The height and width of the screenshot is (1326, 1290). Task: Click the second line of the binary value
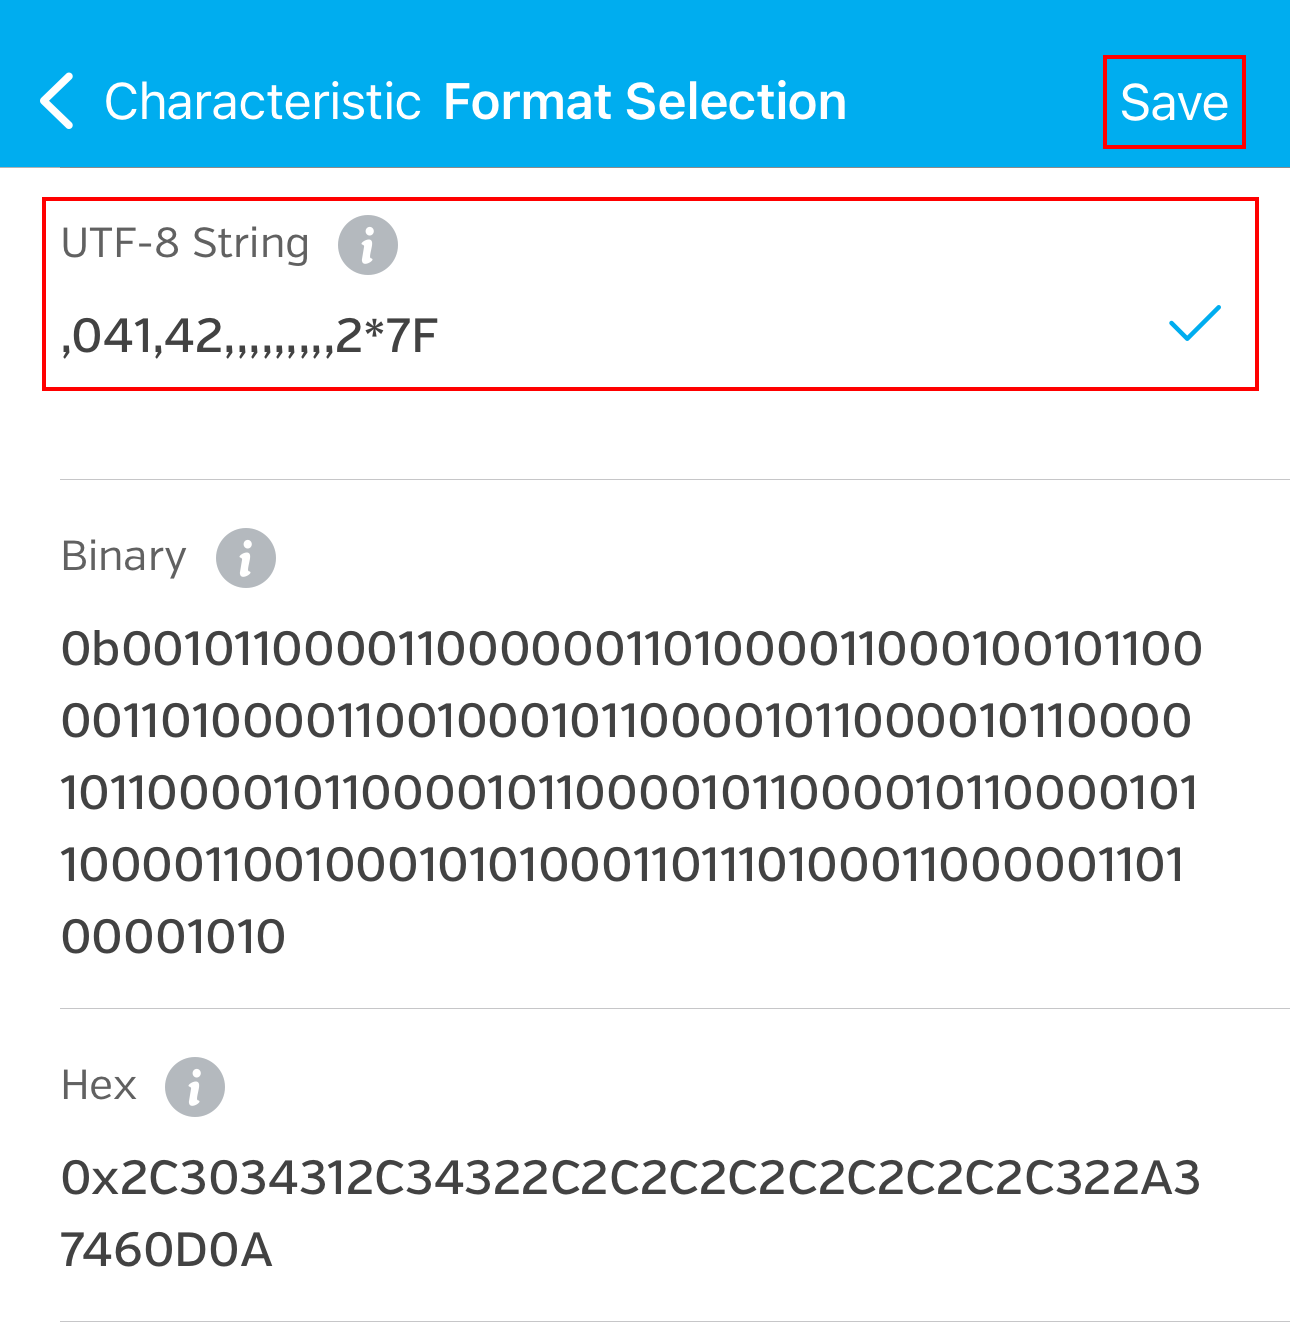click(x=626, y=721)
